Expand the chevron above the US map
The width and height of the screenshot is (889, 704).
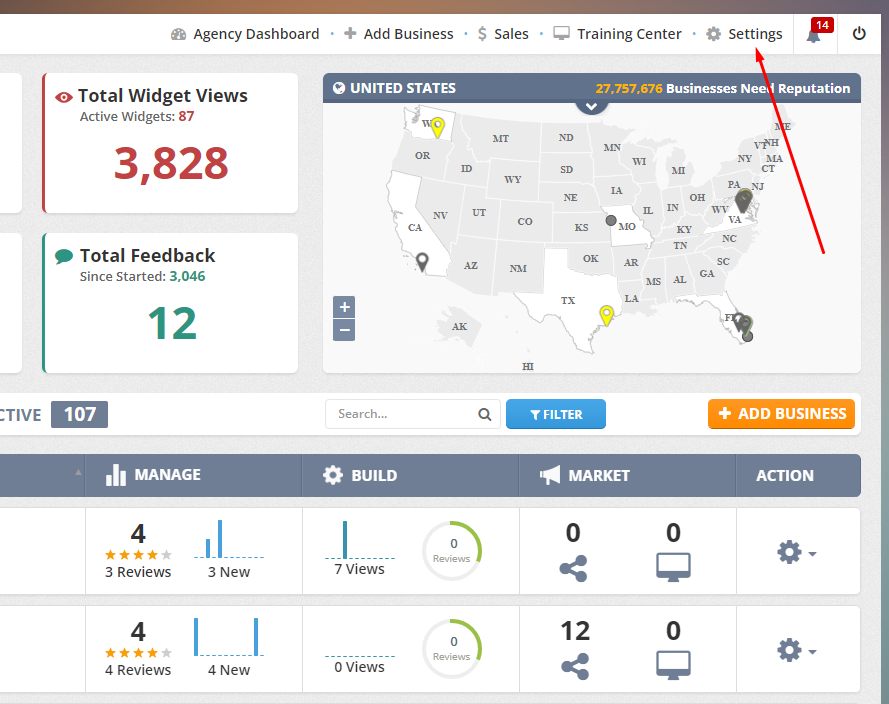click(591, 105)
